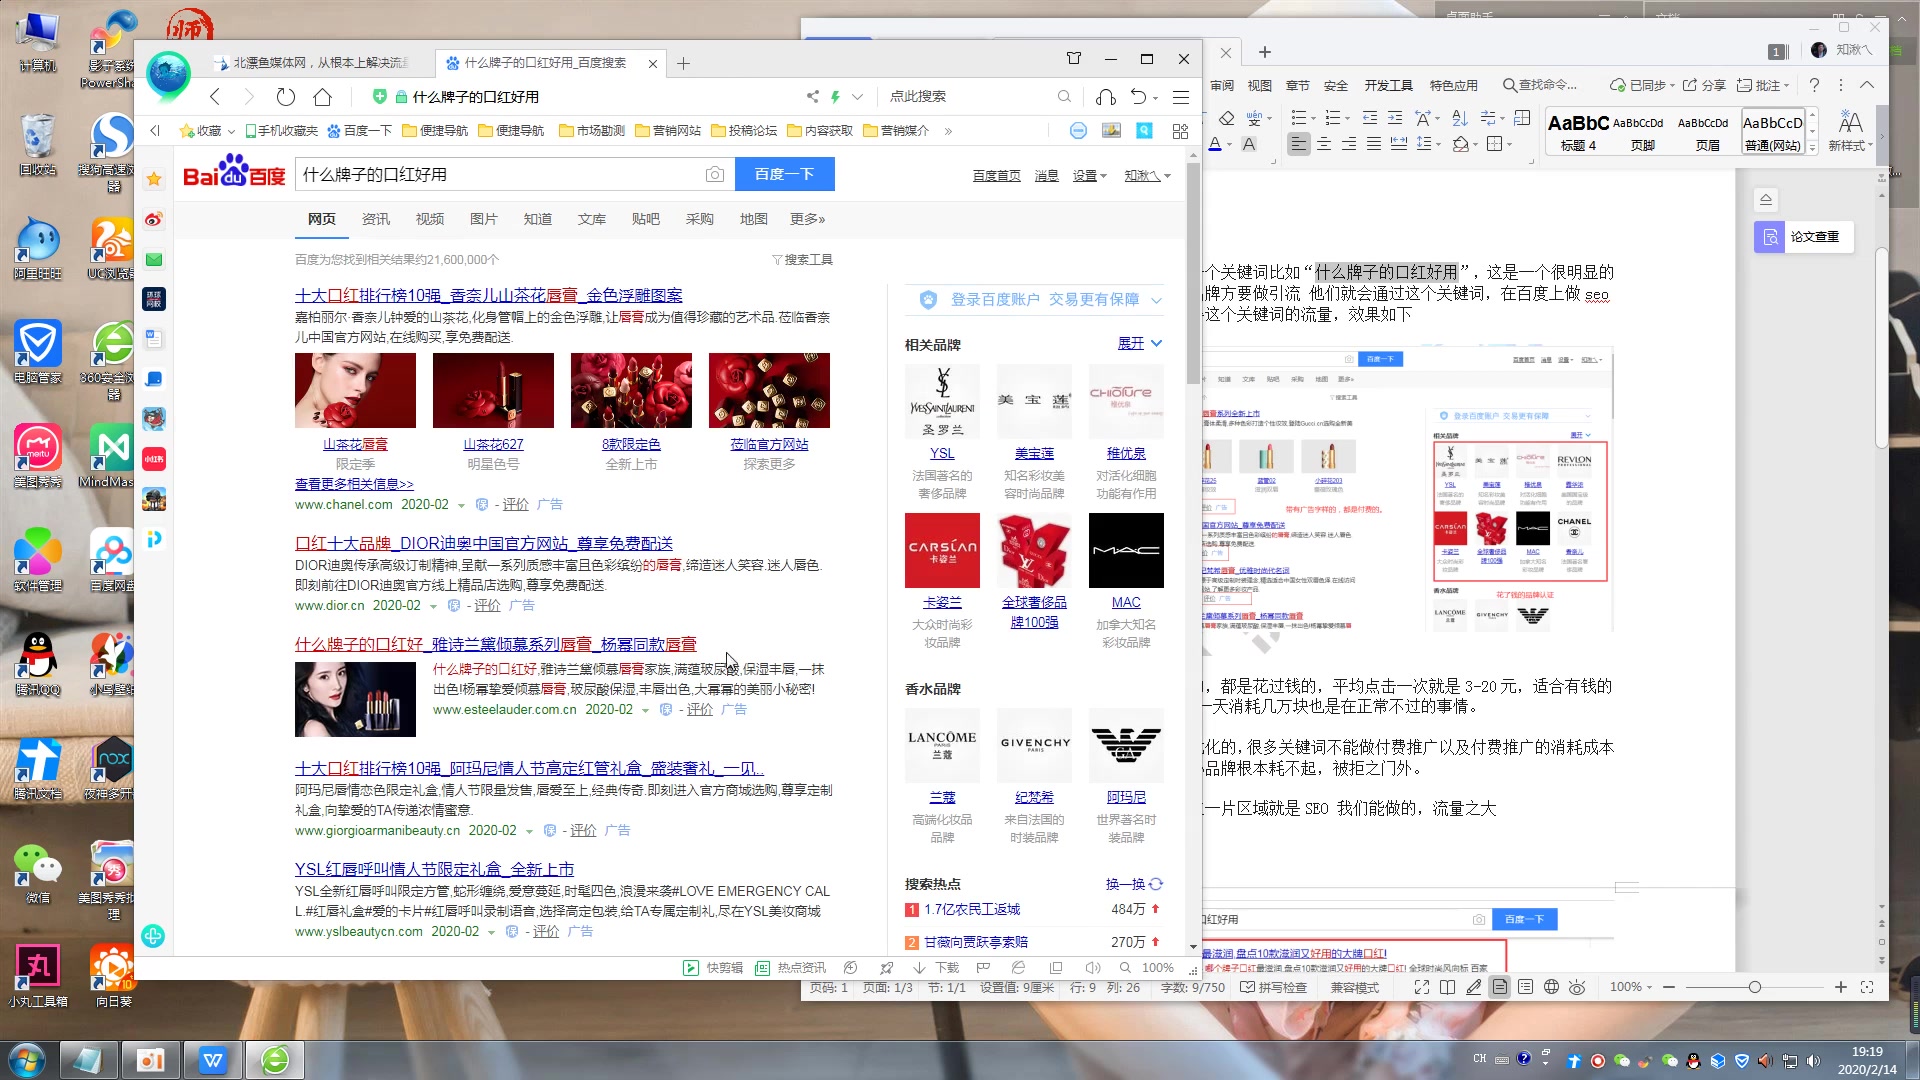The height and width of the screenshot is (1080, 1920).
Task: Click the share icon in the address bar
Action: tap(812, 97)
